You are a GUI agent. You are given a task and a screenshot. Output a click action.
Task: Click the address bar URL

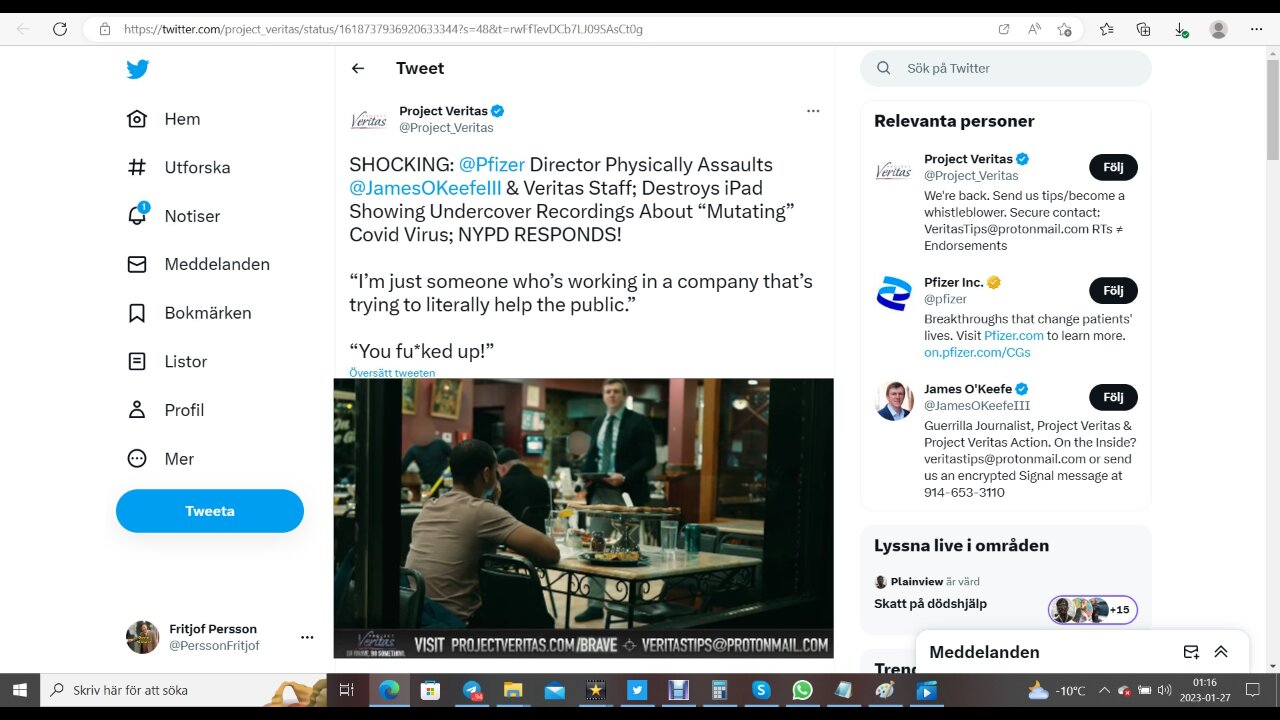point(383,29)
